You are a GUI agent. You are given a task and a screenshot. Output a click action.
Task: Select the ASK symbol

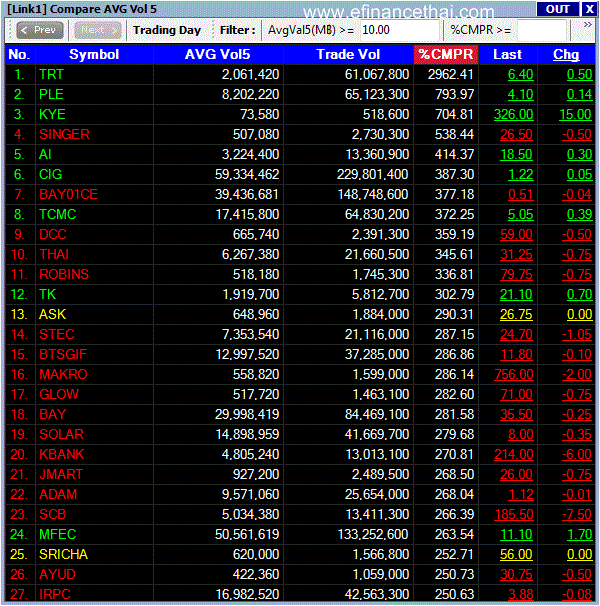coord(53,315)
